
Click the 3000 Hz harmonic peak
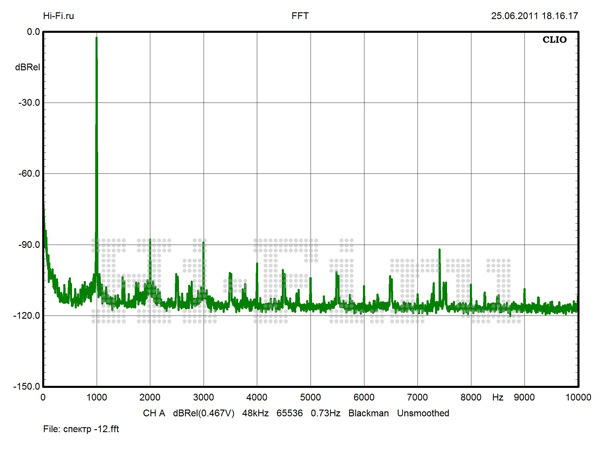pos(203,242)
